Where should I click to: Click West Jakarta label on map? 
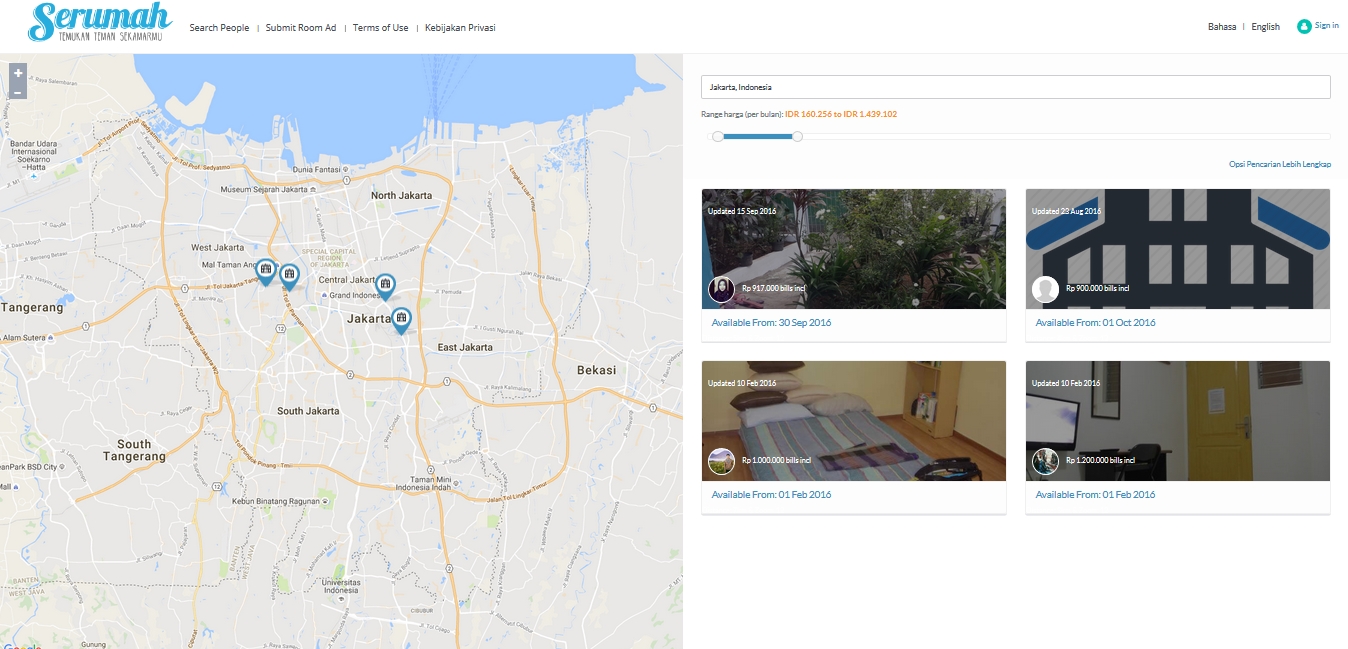coord(217,247)
